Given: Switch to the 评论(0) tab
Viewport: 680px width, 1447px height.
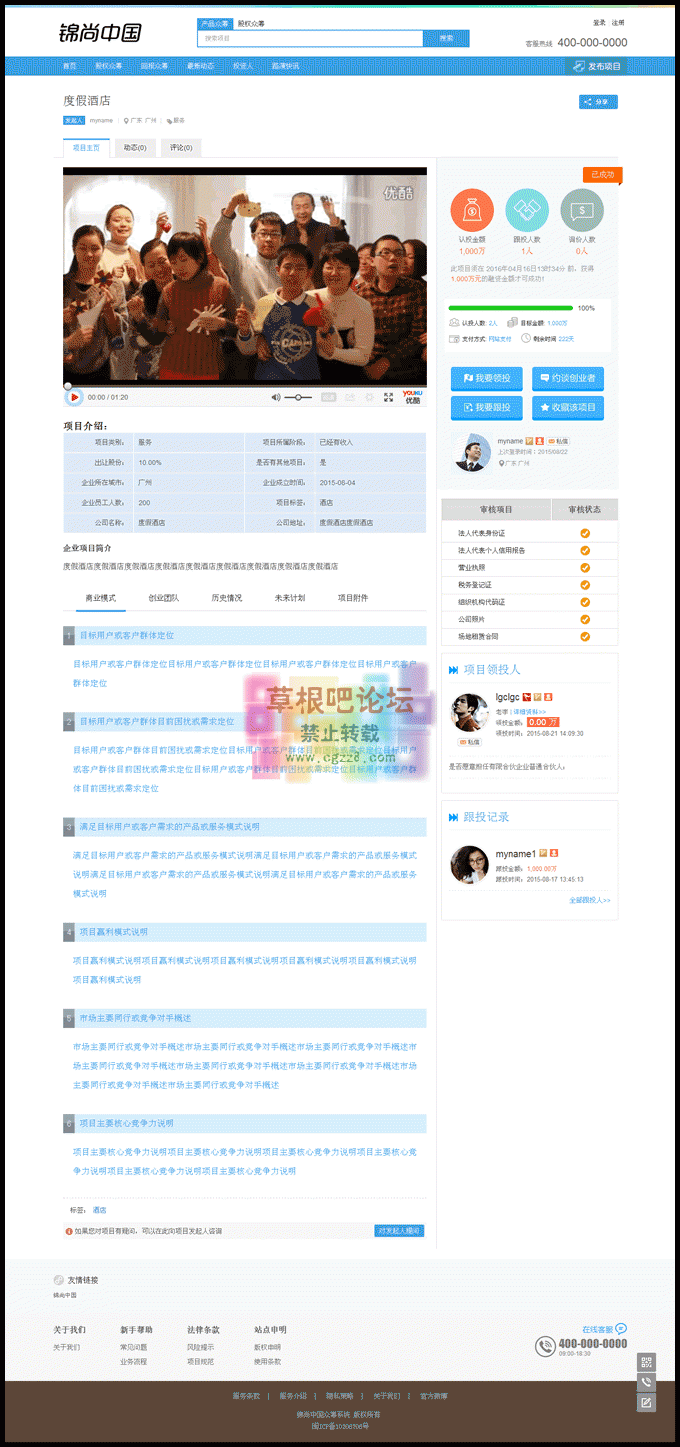Looking at the screenshot, I should (181, 147).
